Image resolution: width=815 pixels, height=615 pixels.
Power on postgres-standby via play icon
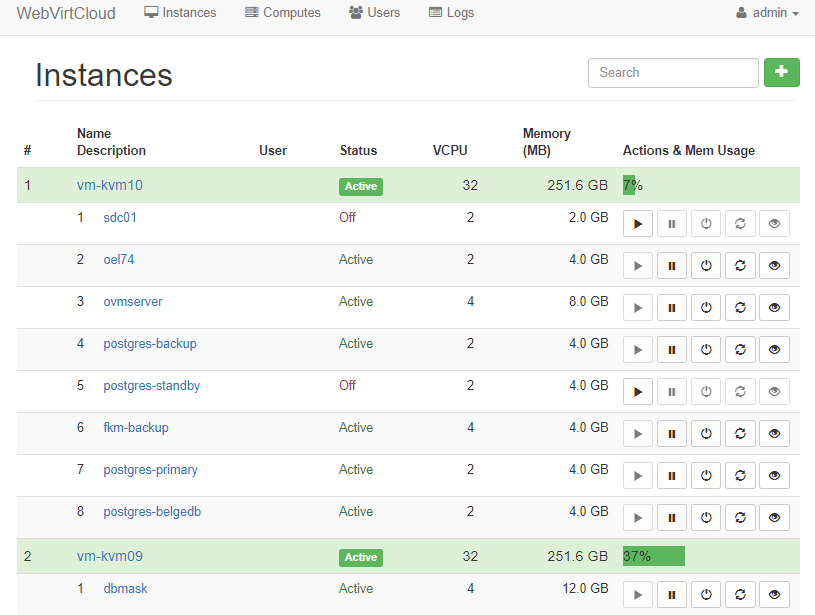pyautogui.click(x=637, y=391)
